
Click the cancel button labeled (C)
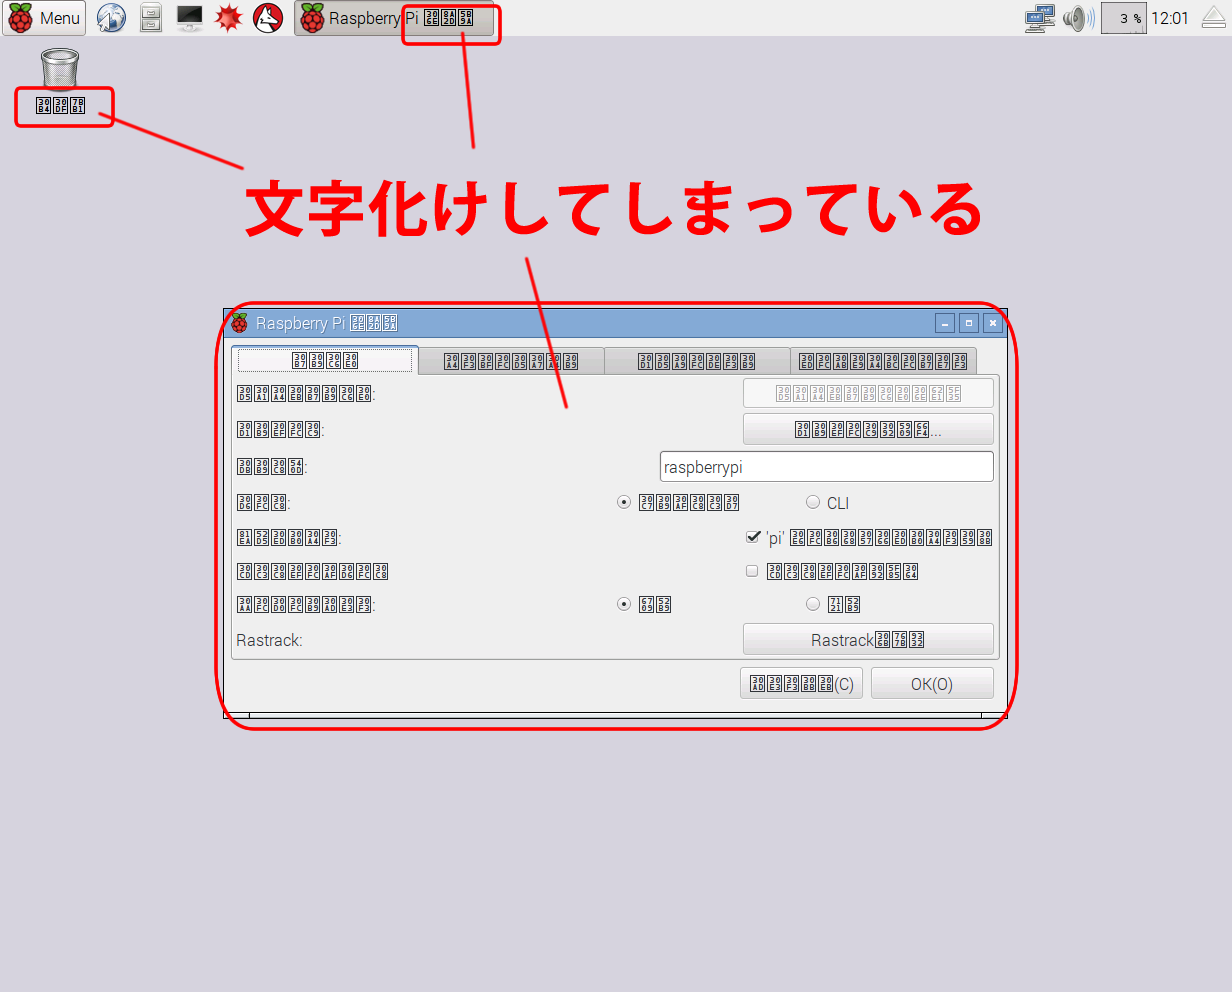click(x=801, y=684)
